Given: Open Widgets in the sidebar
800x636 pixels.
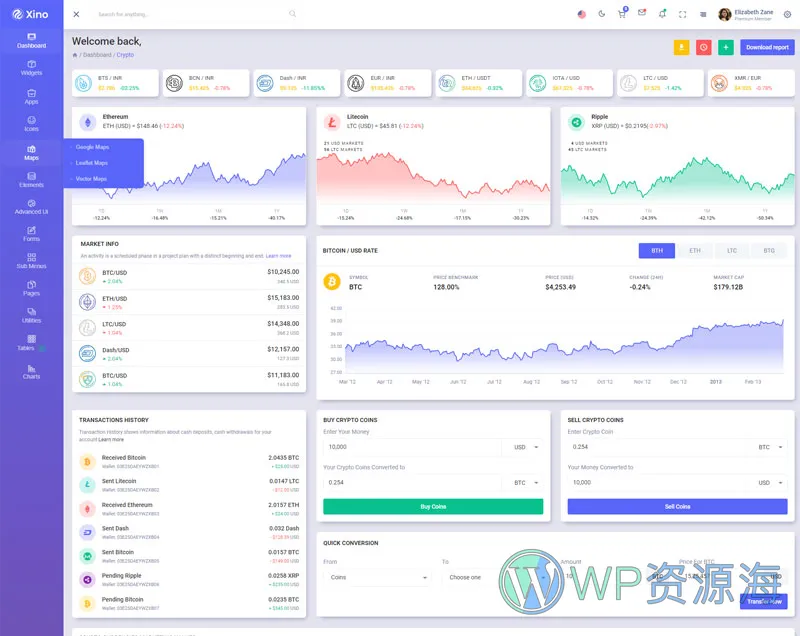Looking at the screenshot, I should pos(31,67).
